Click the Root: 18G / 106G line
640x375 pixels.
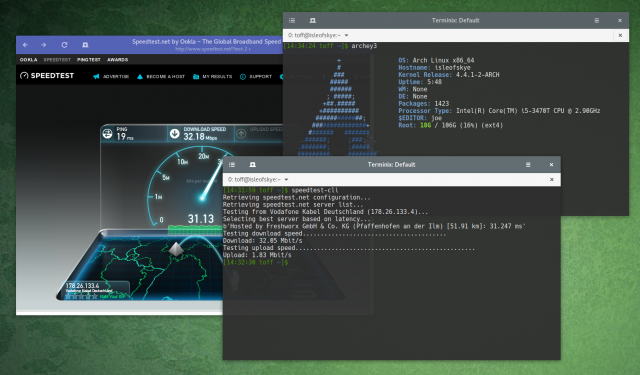click(451, 125)
